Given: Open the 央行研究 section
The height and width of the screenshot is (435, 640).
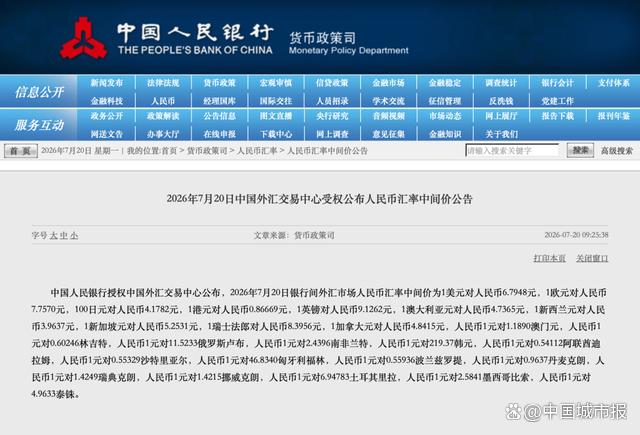Looking at the screenshot, I should tap(332, 116).
